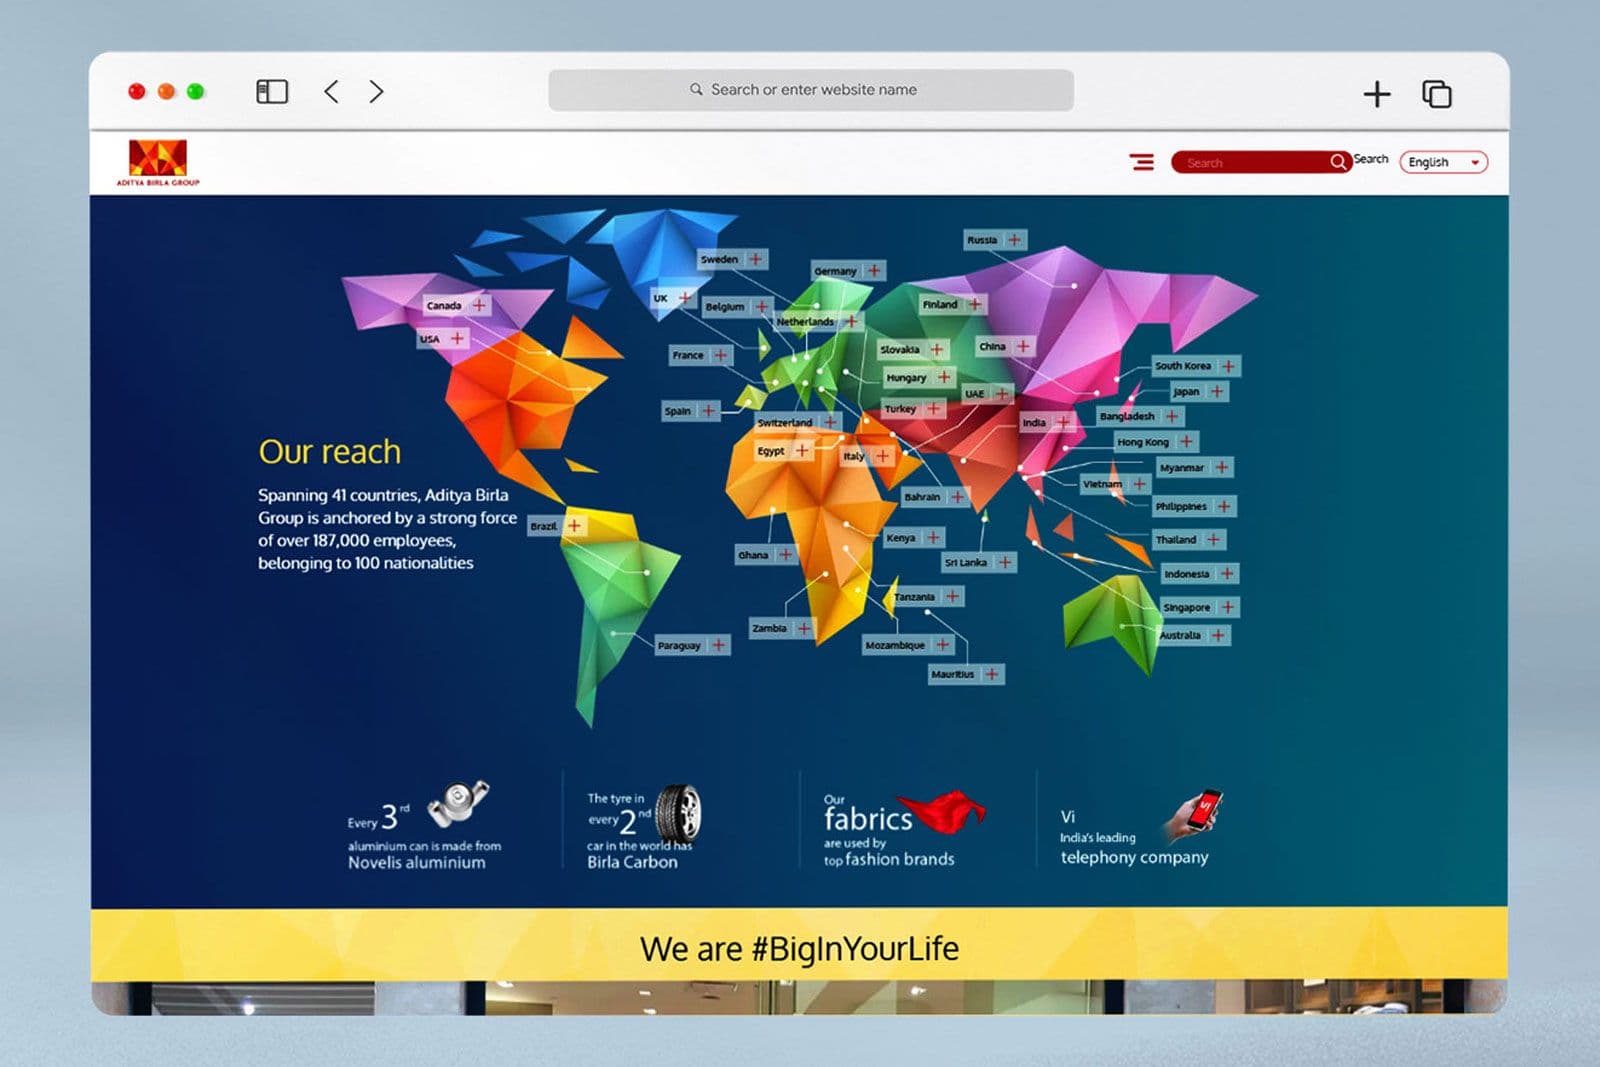Expand the Sweden marker plus
Image resolution: width=1600 pixels, height=1067 pixels.
[756, 259]
